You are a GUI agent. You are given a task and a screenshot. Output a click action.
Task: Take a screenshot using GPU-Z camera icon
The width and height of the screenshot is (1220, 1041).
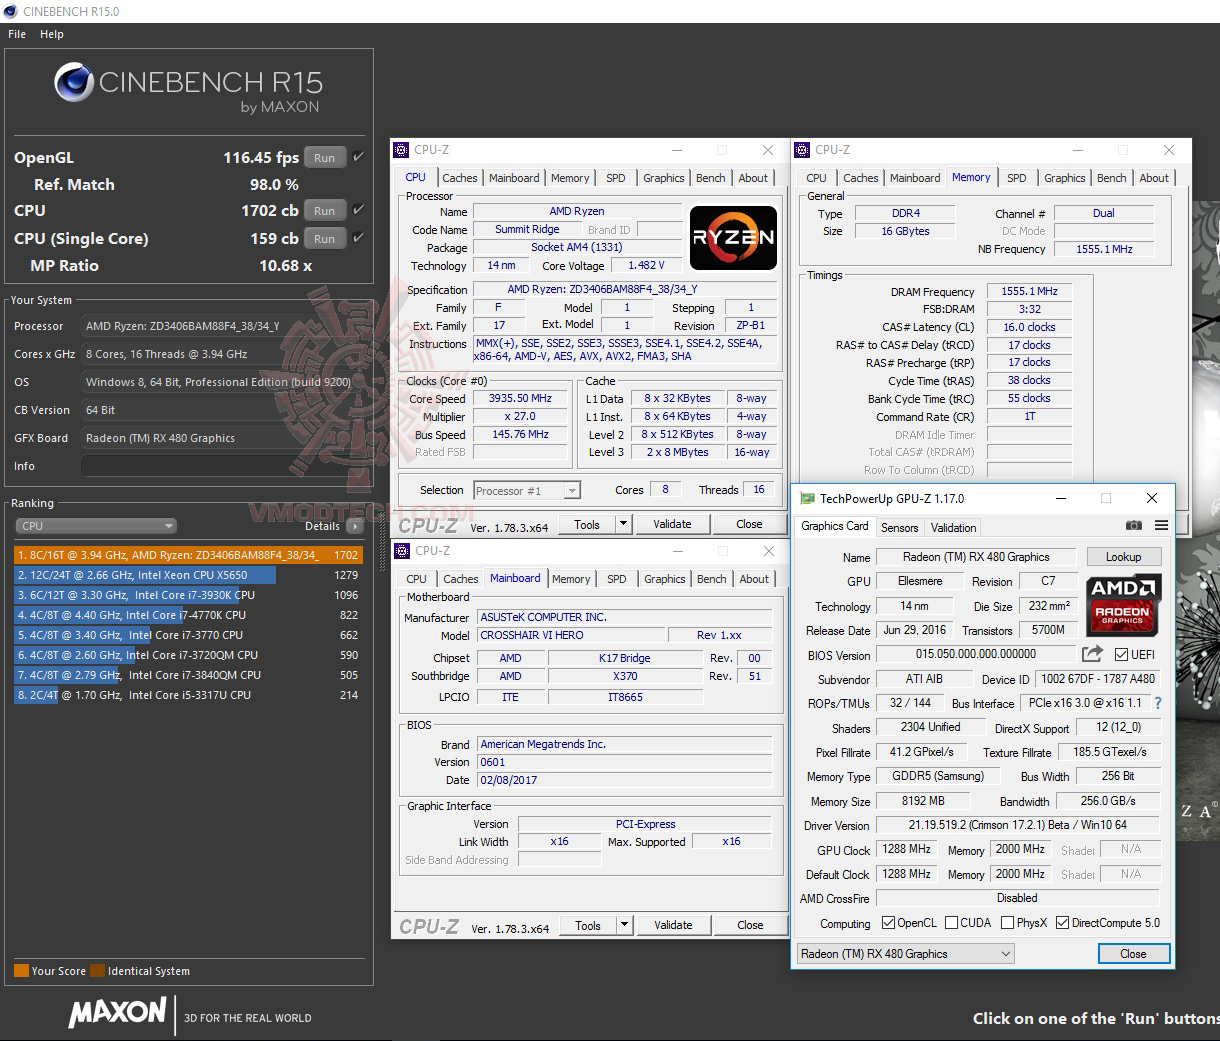tap(1133, 526)
